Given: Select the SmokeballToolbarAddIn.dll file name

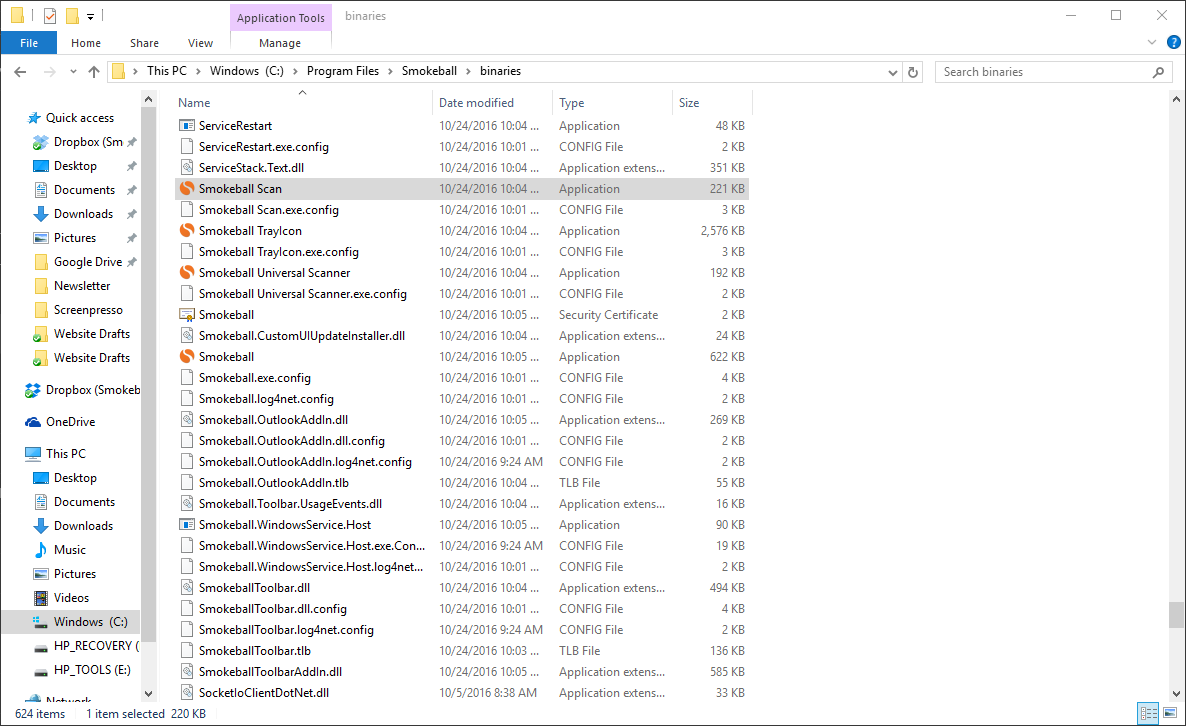Looking at the screenshot, I should (x=270, y=672).
